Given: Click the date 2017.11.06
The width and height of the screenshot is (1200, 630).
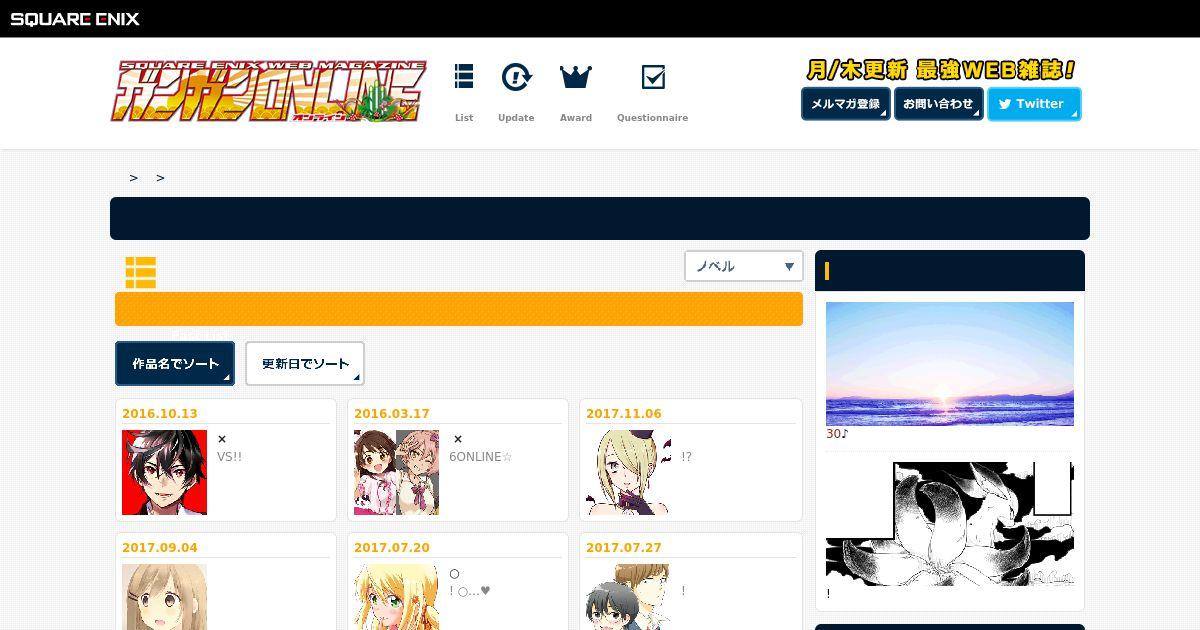Looking at the screenshot, I should [x=624, y=414].
